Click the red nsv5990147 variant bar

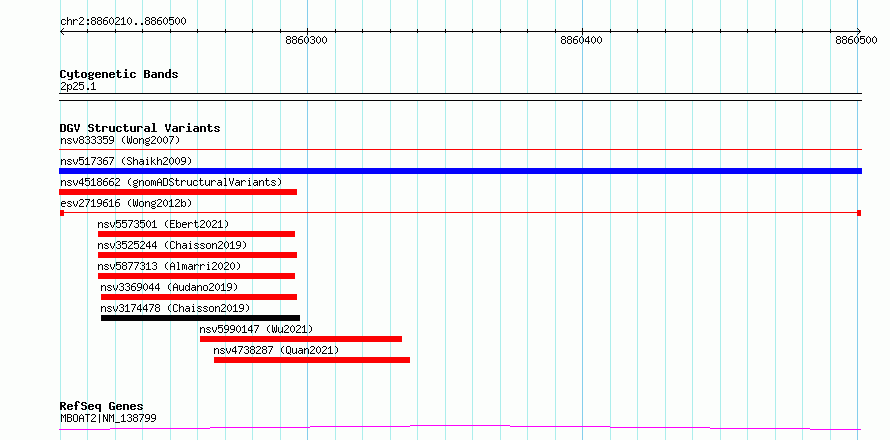pyautogui.click(x=301, y=339)
